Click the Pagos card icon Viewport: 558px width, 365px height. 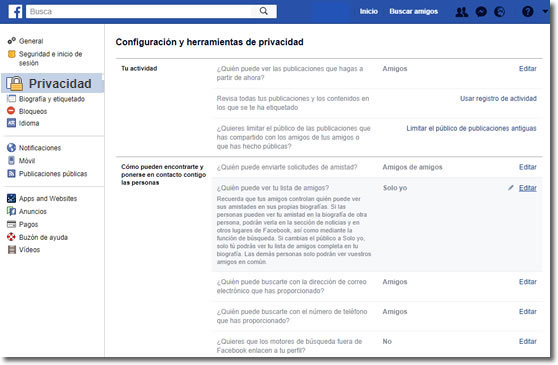11,224
